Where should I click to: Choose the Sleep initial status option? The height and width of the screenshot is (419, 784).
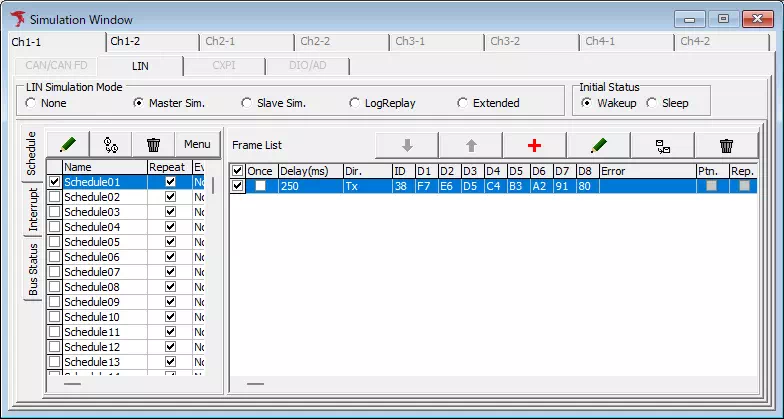[652, 103]
